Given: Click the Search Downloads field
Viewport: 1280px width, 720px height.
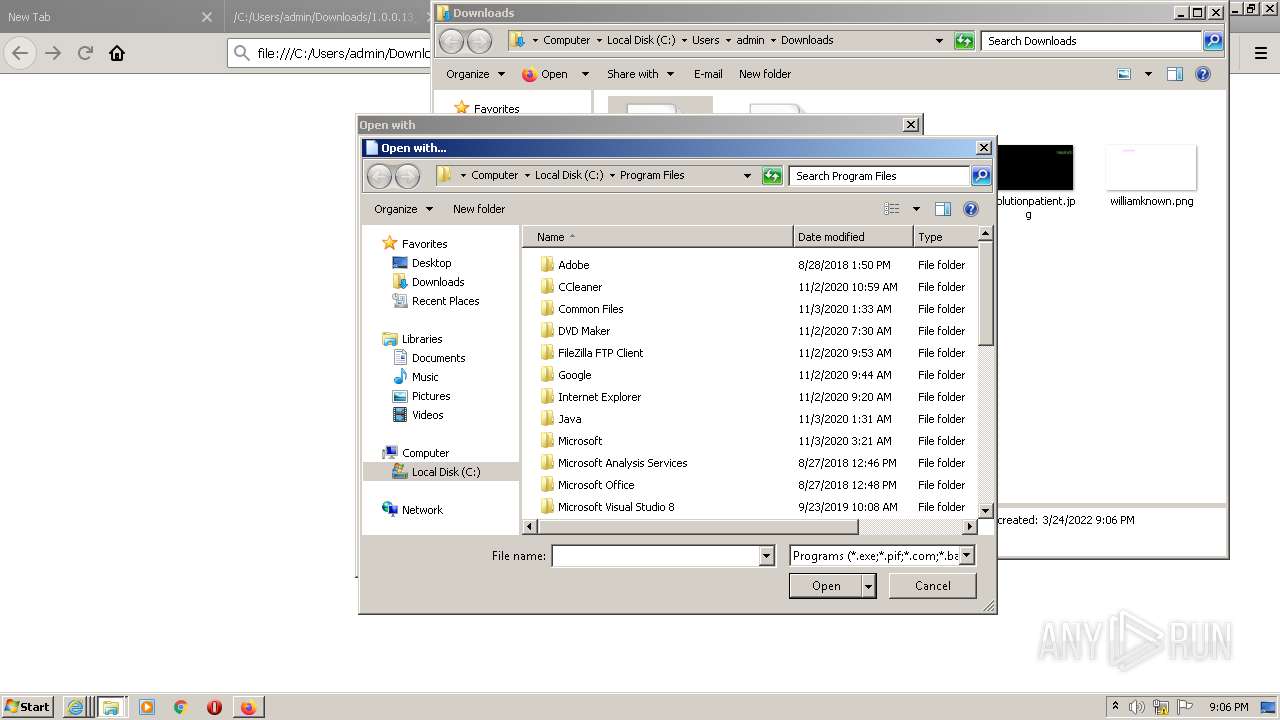Looking at the screenshot, I should (x=1092, y=41).
